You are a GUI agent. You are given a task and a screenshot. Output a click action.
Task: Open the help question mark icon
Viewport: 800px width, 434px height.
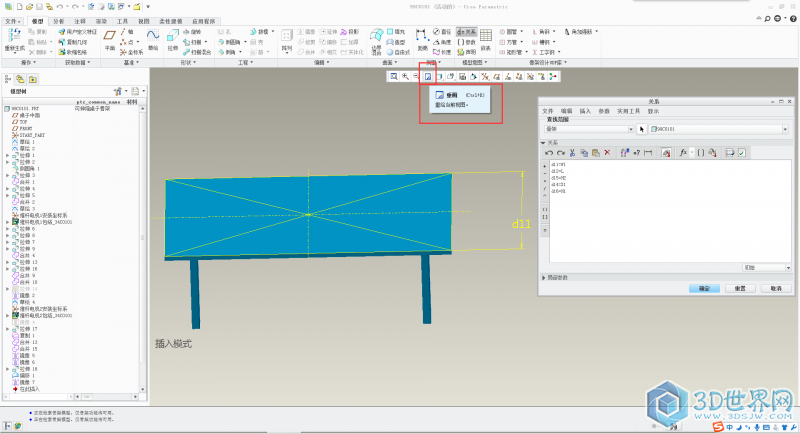793,18
